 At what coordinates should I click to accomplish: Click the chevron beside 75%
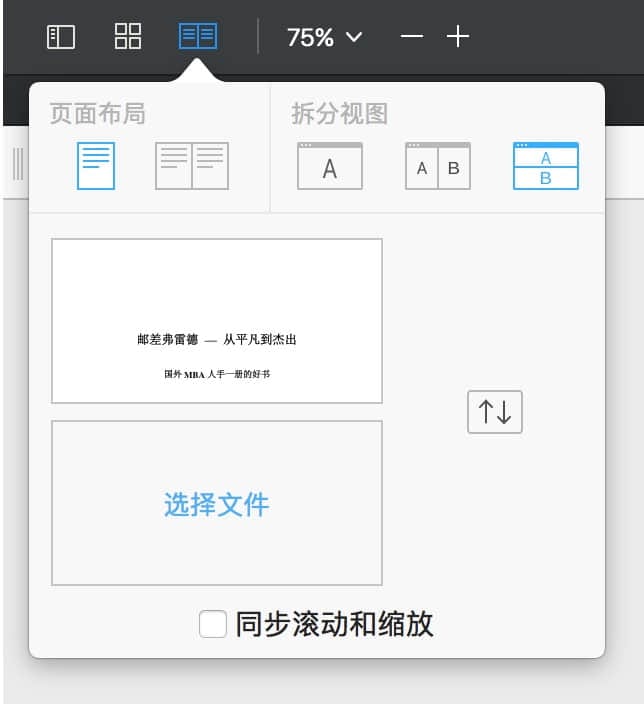pyautogui.click(x=353, y=37)
